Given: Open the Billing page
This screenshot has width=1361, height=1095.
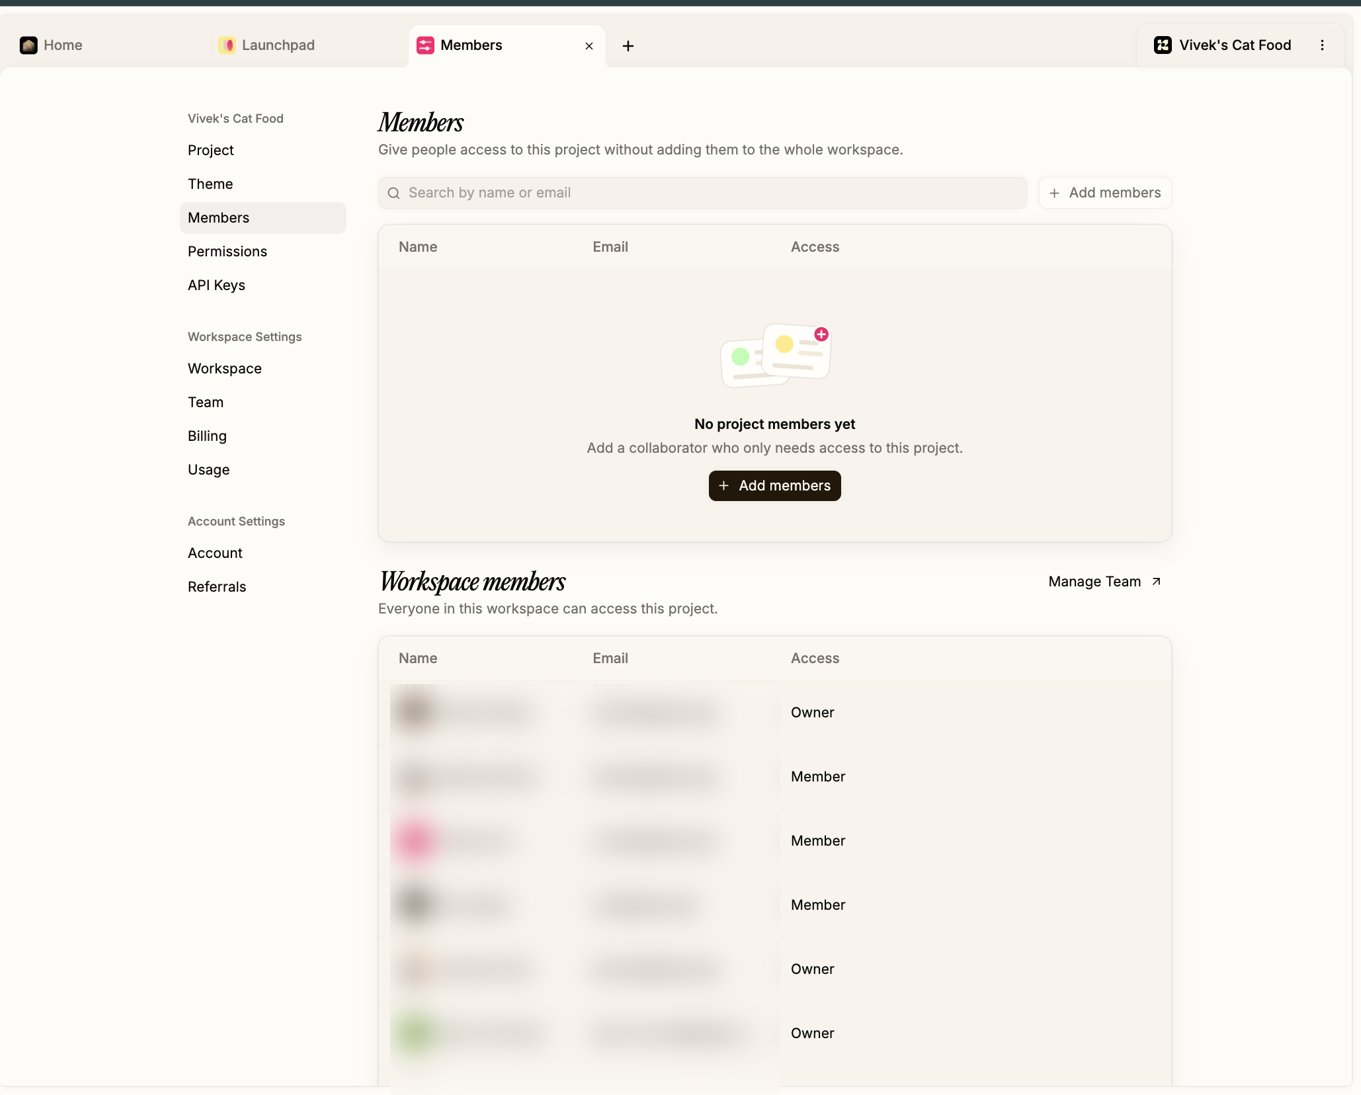Looking at the screenshot, I should point(263,436).
